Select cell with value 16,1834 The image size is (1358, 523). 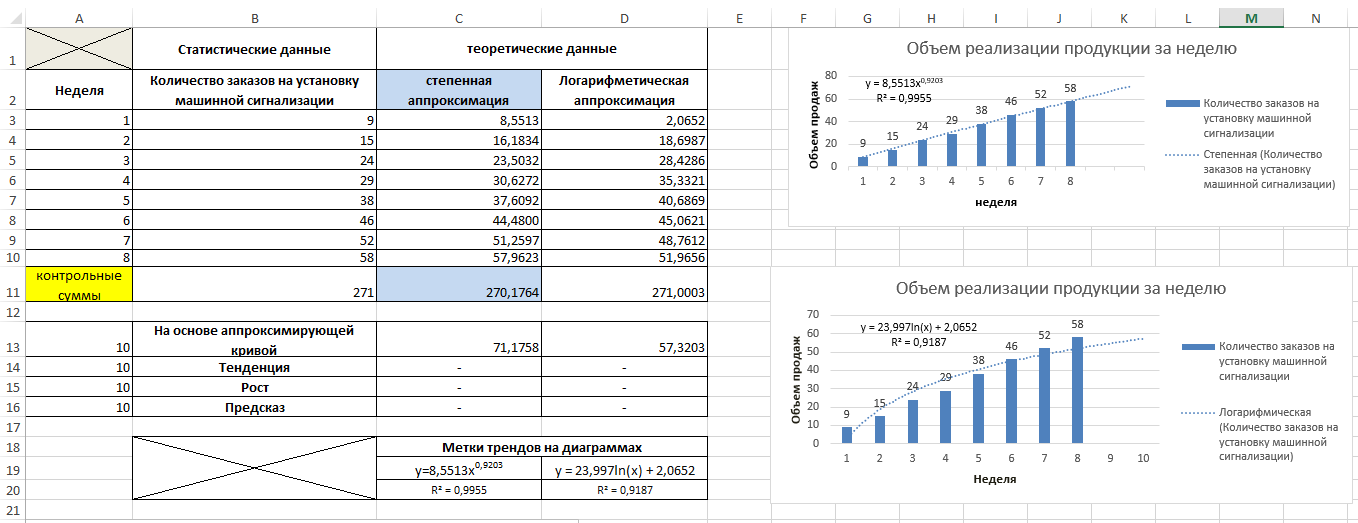459,141
